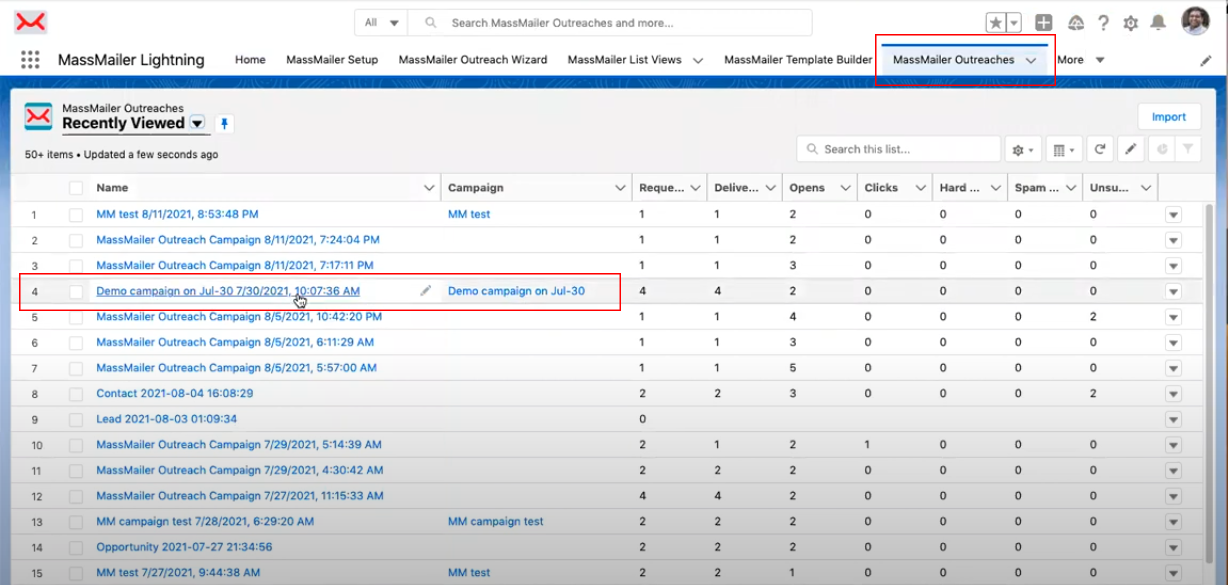
Task: Click the notifications bell icon
Action: (x=1158, y=22)
